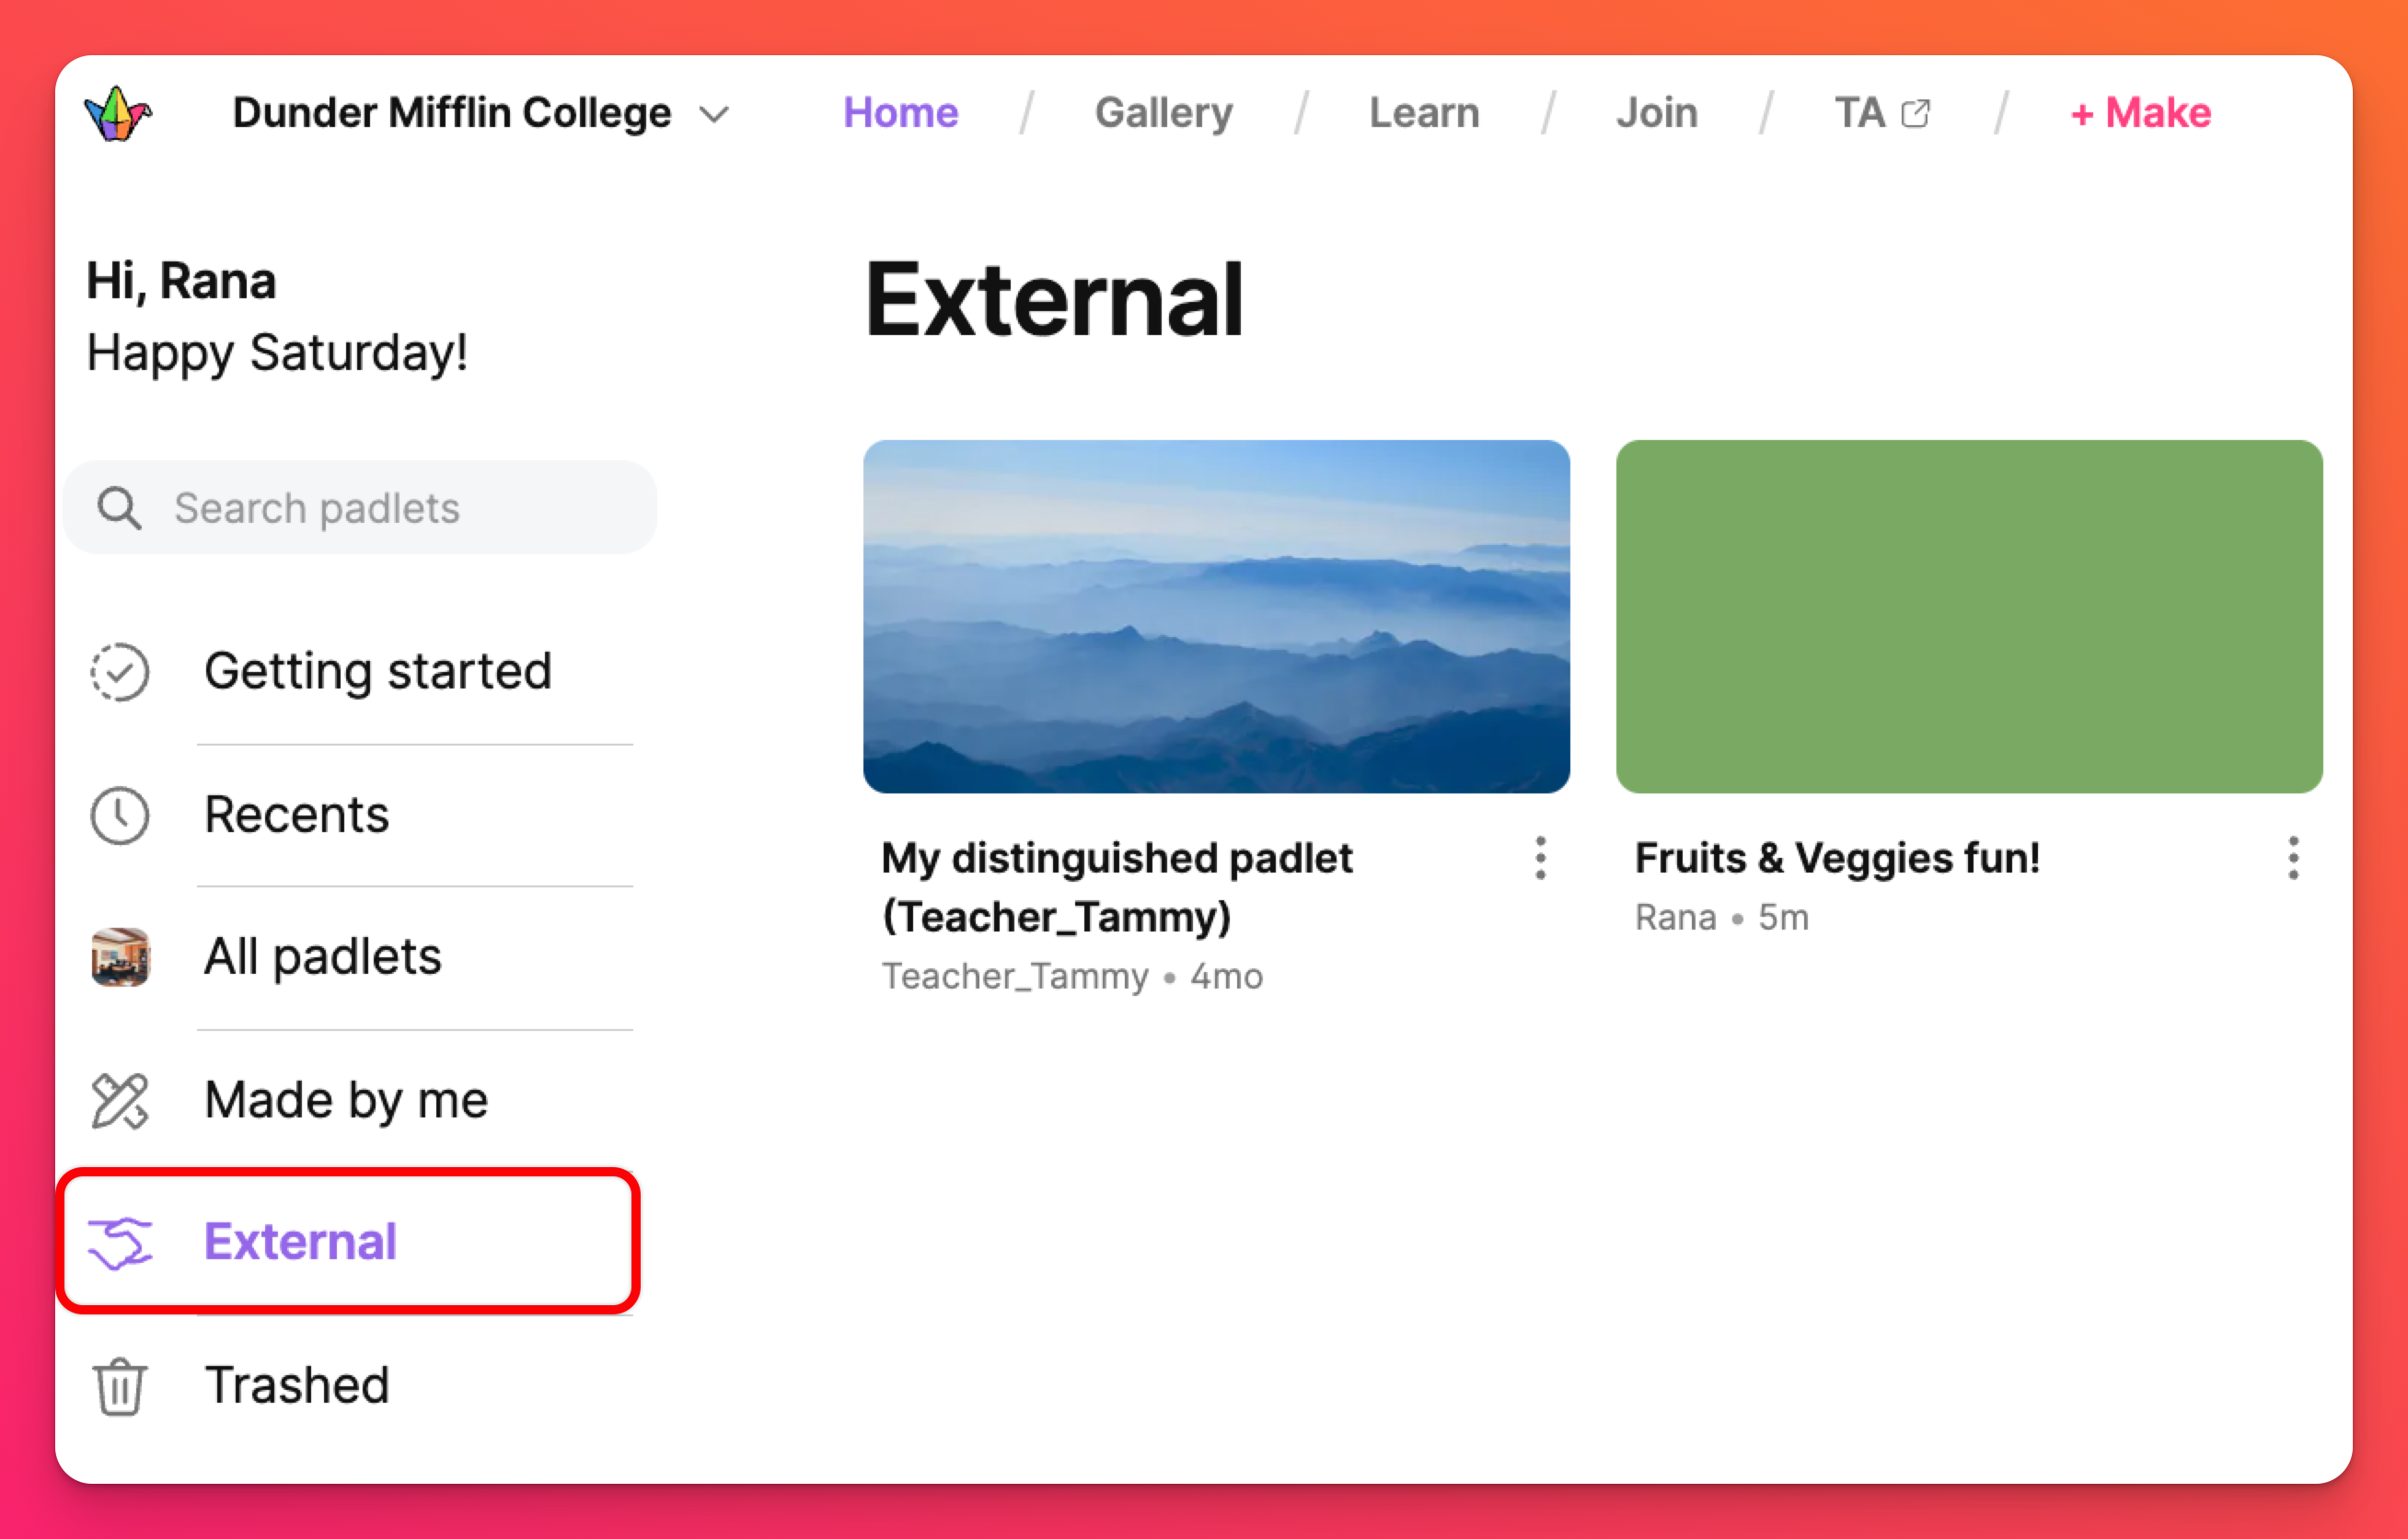The height and width of the screenshot is (1539, 2408).
Task: Click the External handshake icon
Action: tap(120, 1243)
